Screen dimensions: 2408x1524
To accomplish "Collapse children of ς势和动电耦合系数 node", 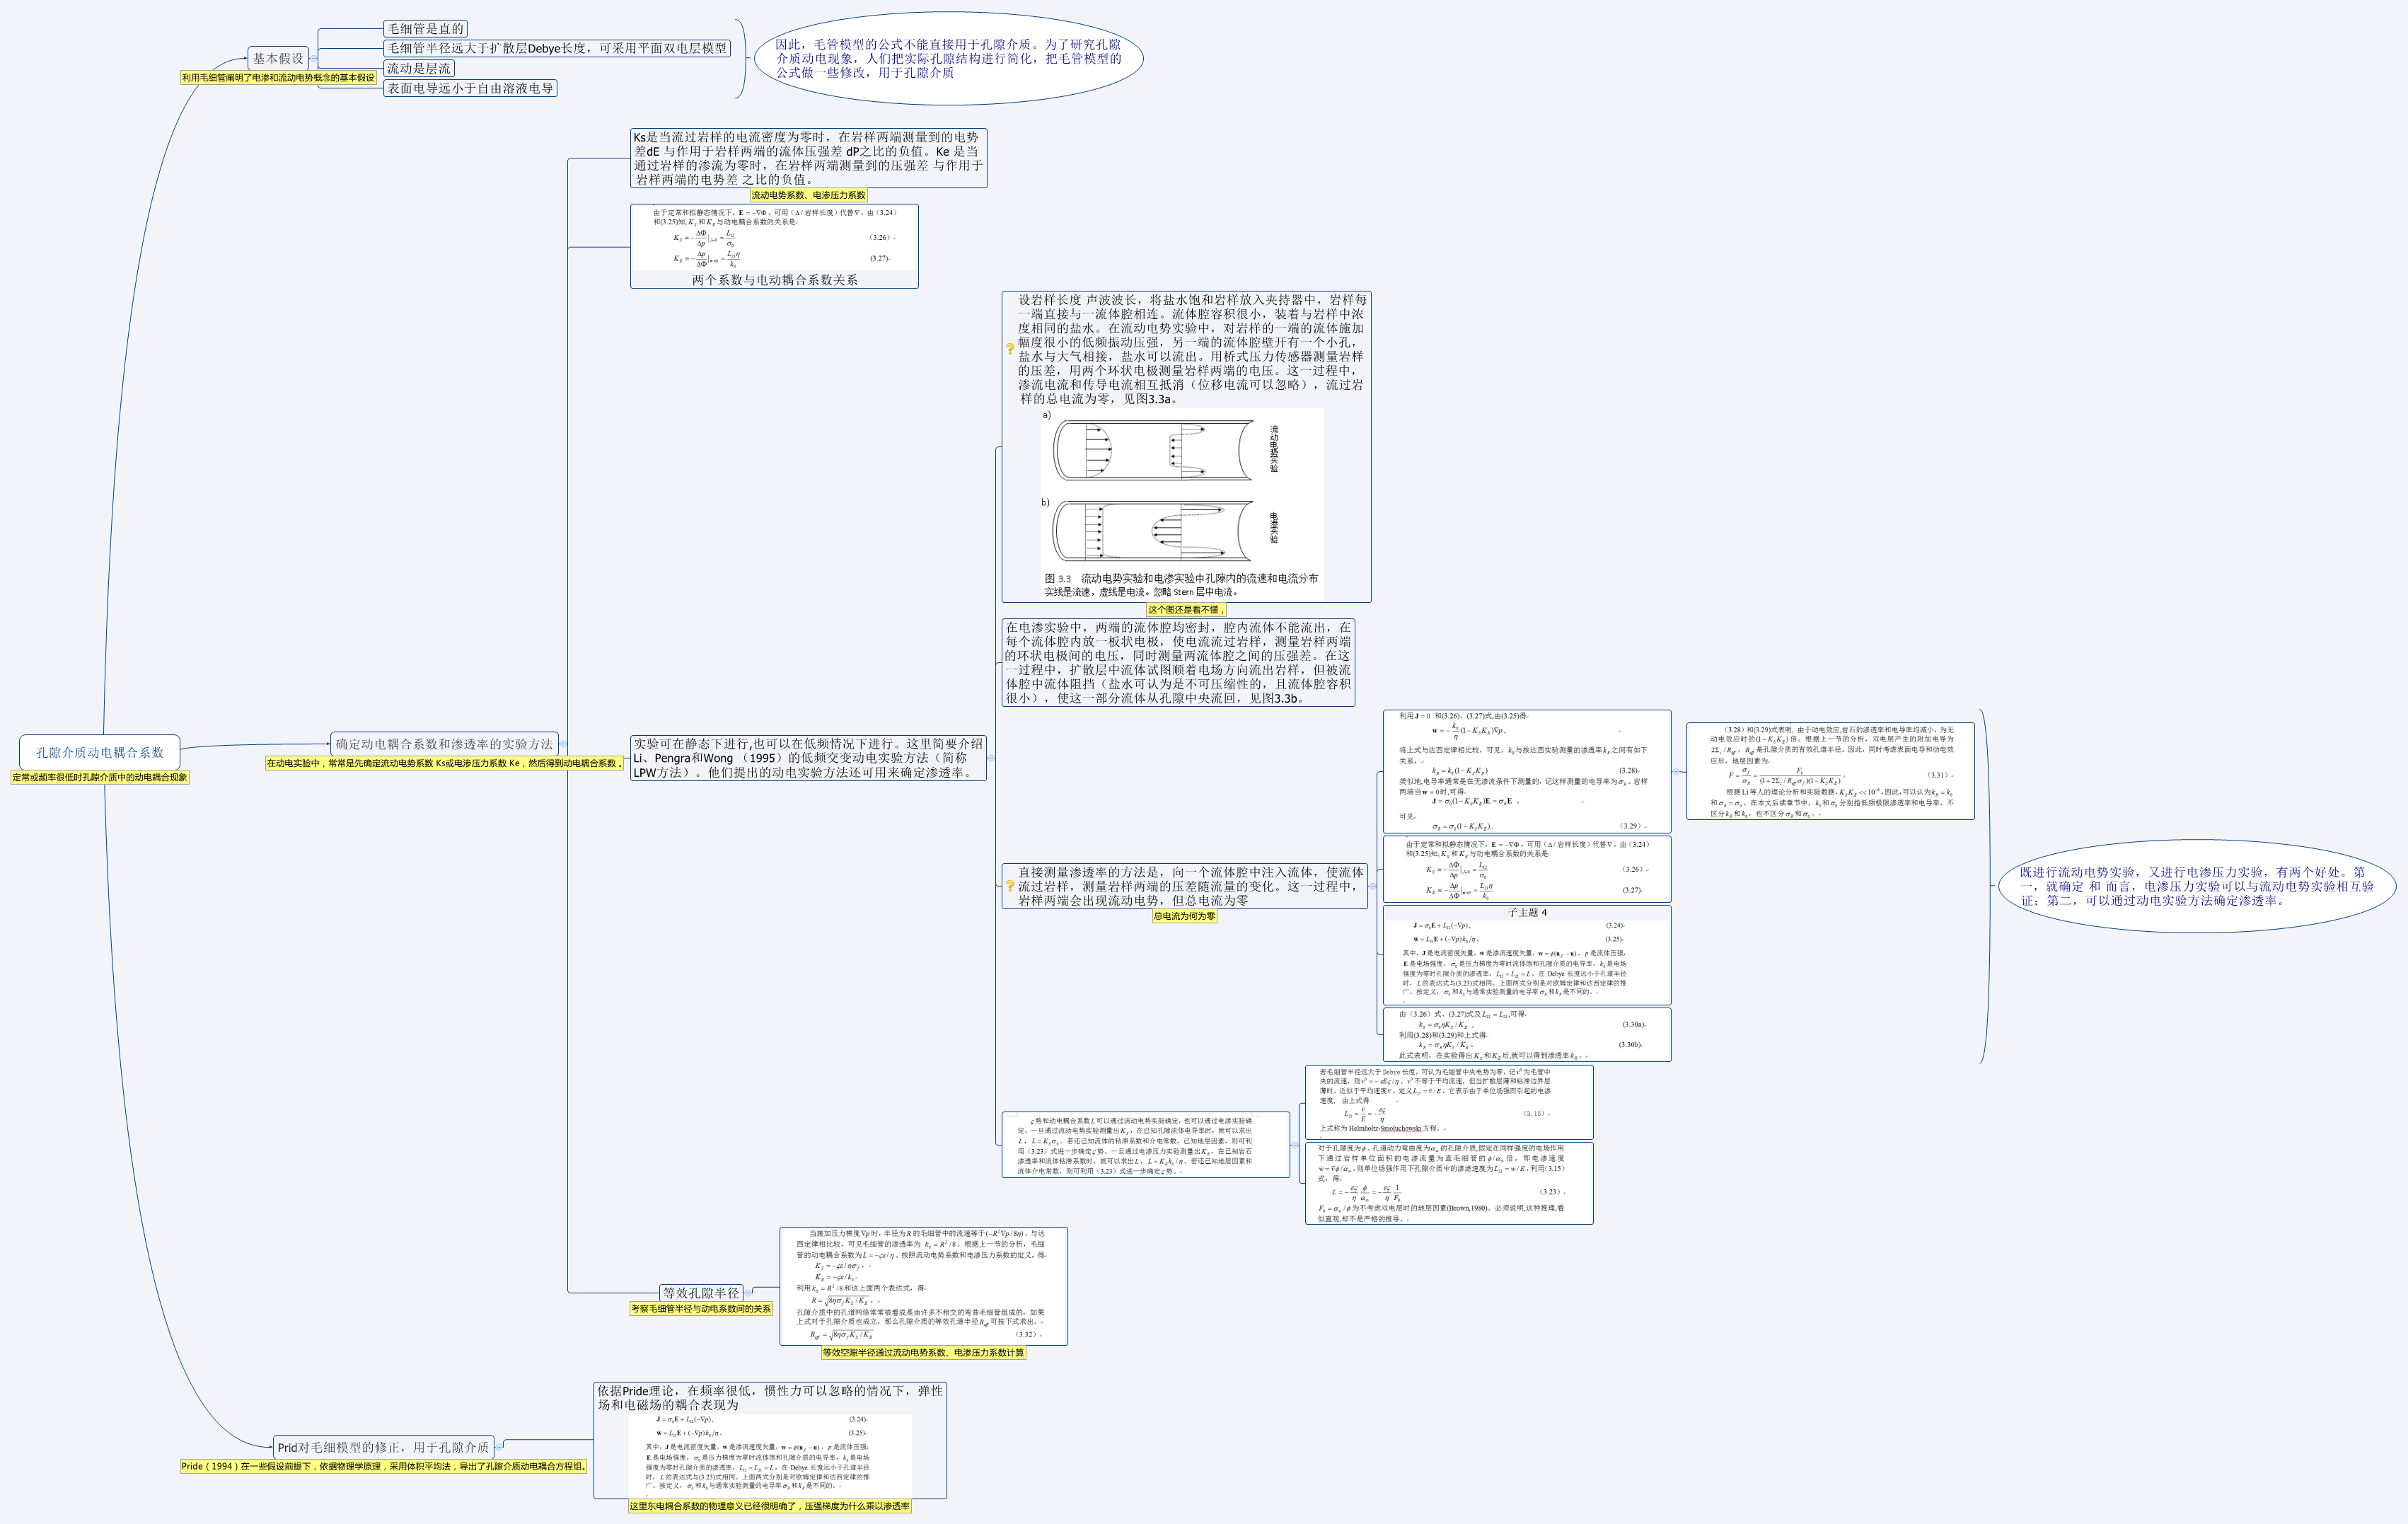I will (x=1295, y=1144).
